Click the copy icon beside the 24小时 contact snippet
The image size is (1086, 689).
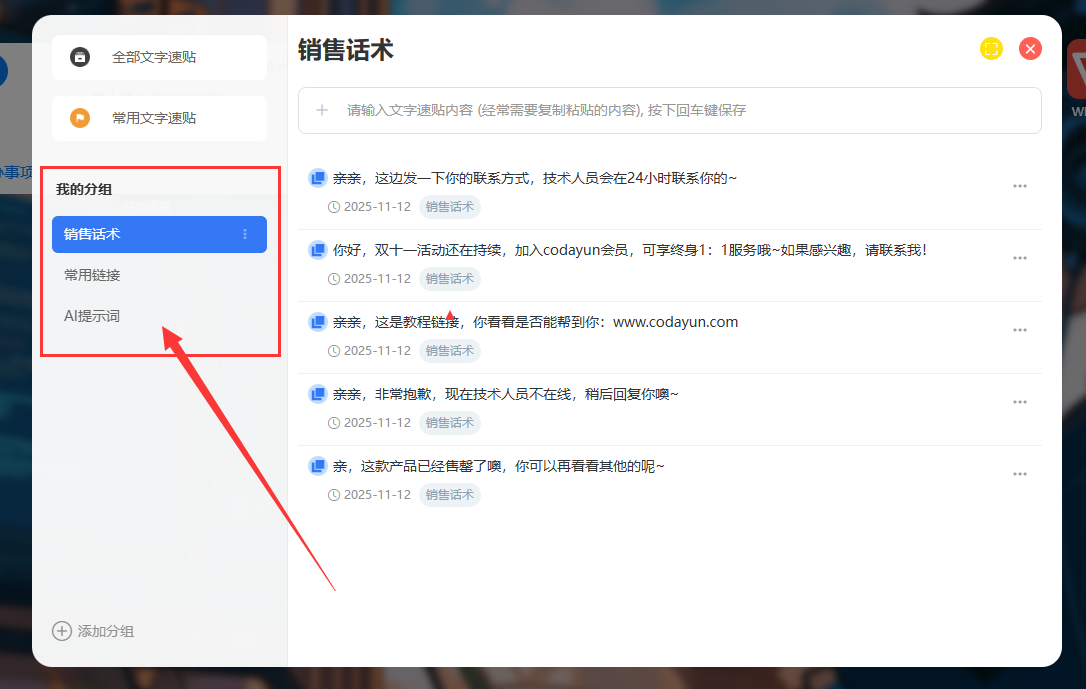coord(318,178)
